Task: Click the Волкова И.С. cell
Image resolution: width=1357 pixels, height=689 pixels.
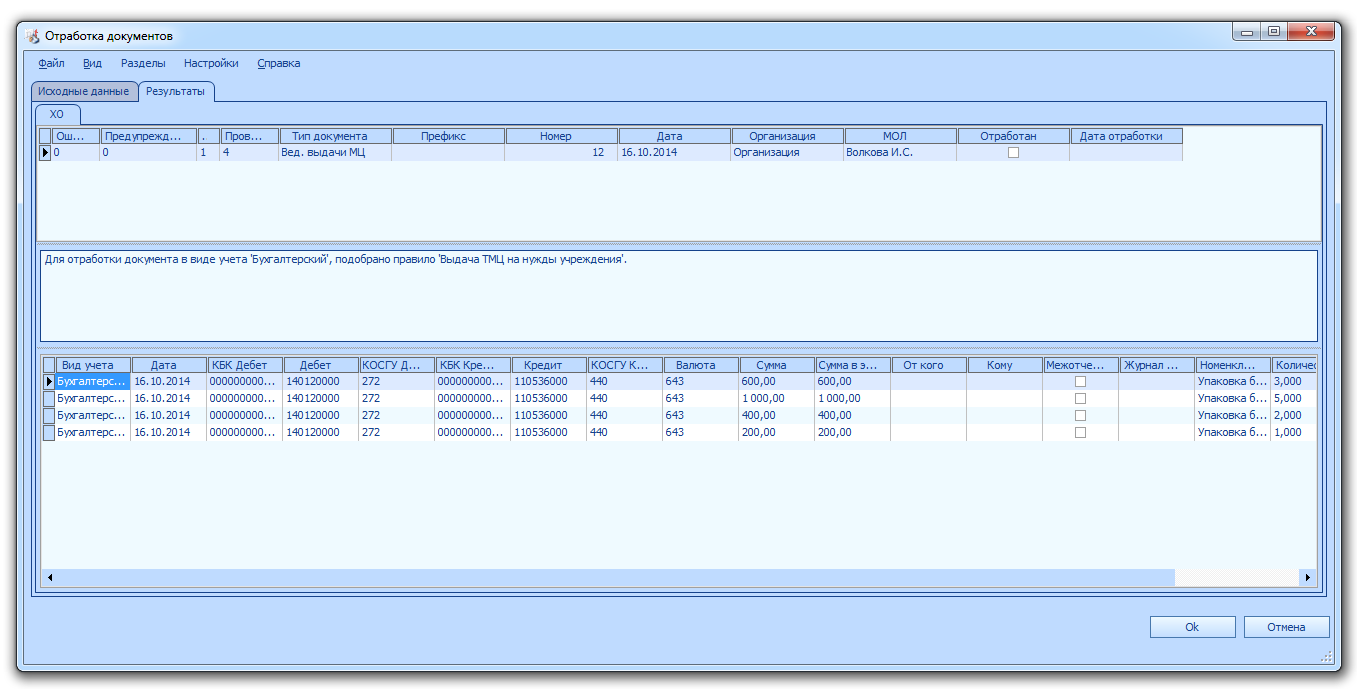Action: pyautogui.click(x=900, y=153)
